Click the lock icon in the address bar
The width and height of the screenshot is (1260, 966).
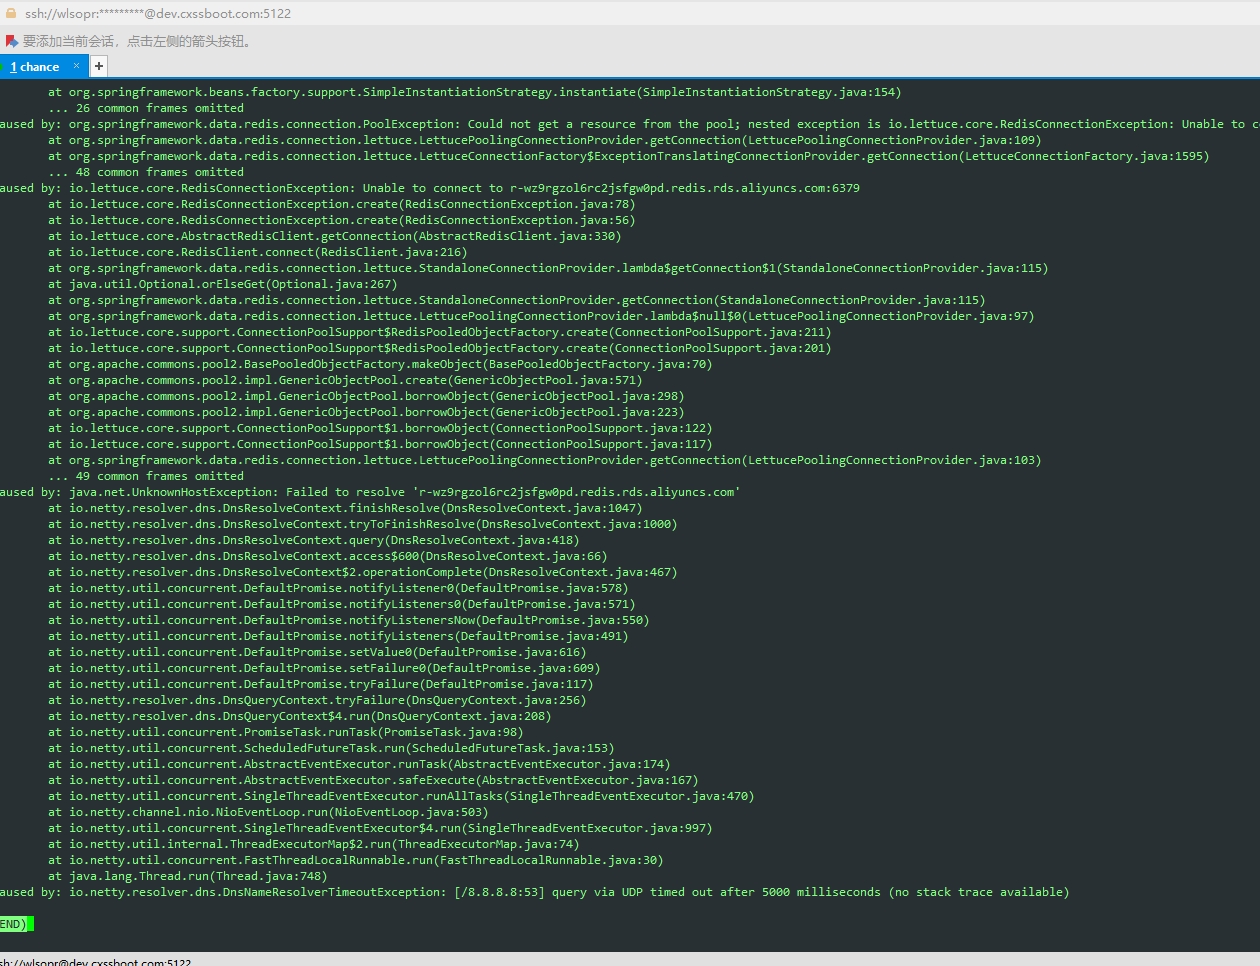[x=11, y=14]
